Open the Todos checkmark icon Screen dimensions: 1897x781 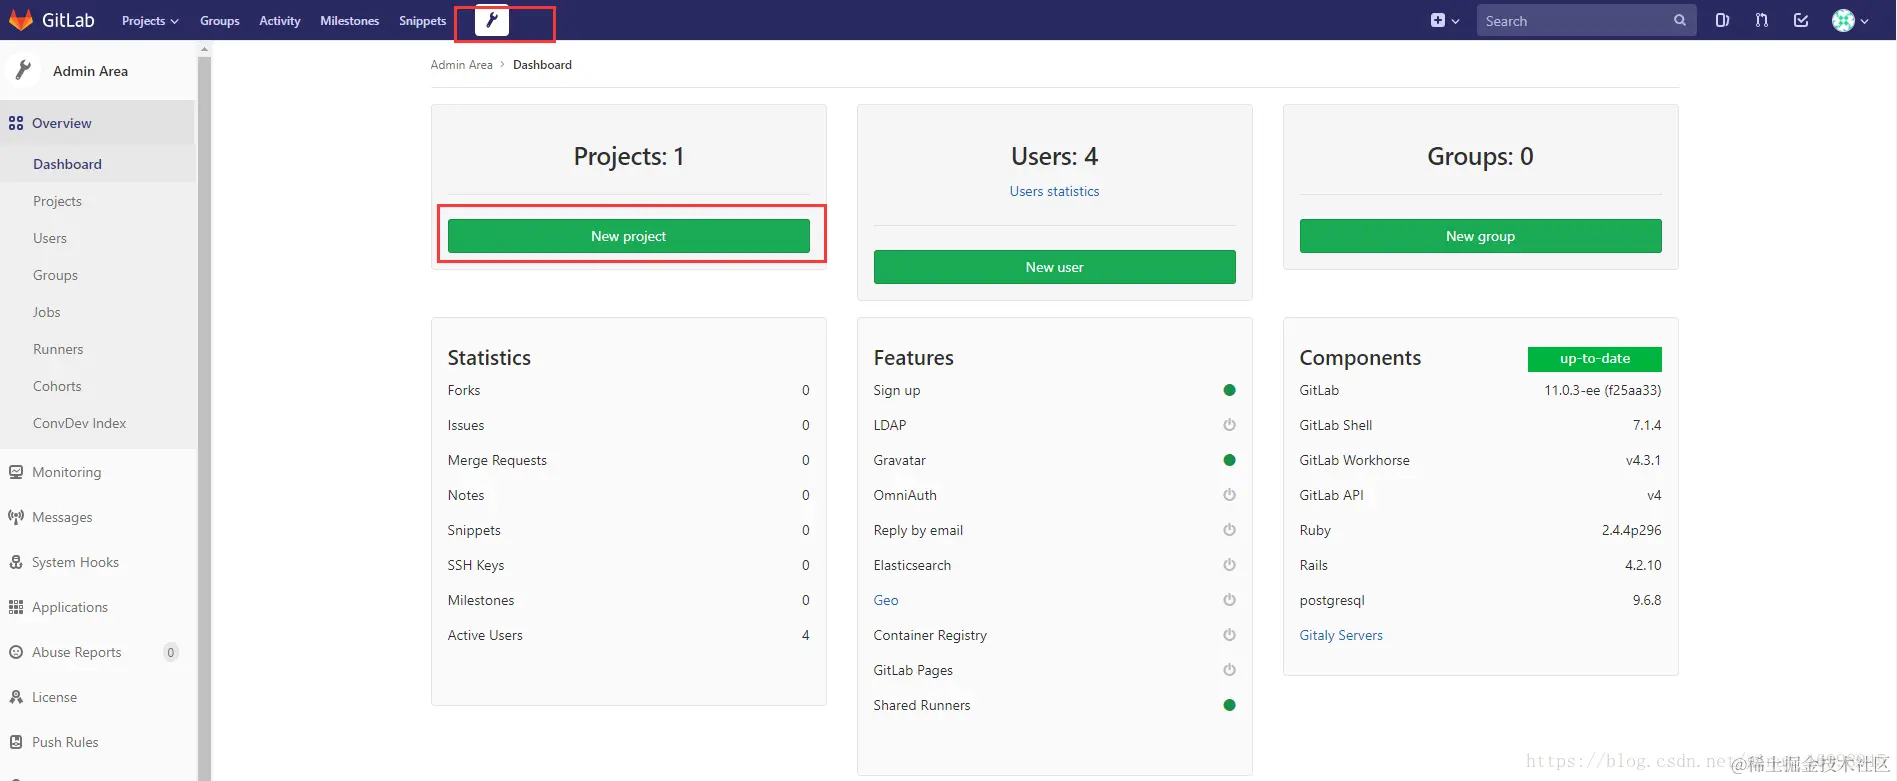click(1801, 20)
